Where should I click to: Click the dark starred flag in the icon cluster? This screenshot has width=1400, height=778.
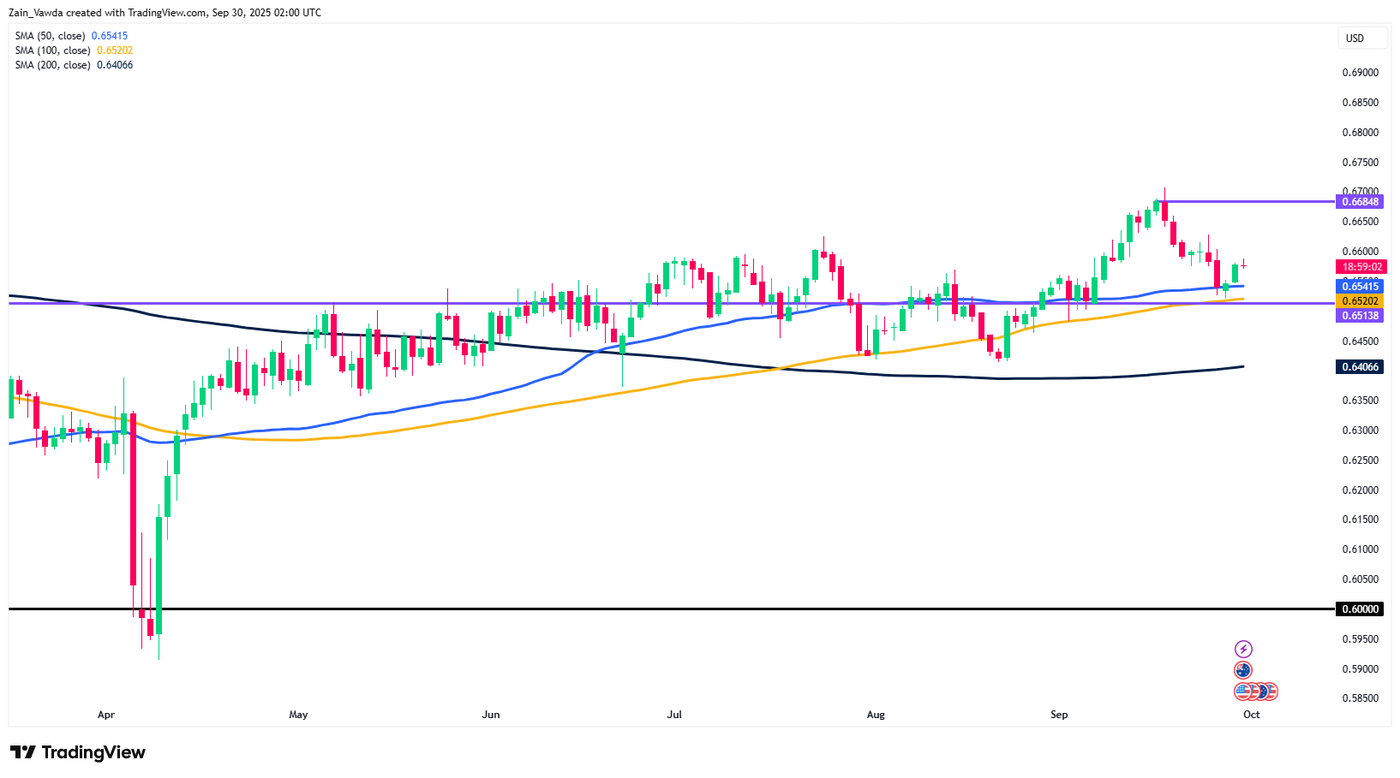1263,691
